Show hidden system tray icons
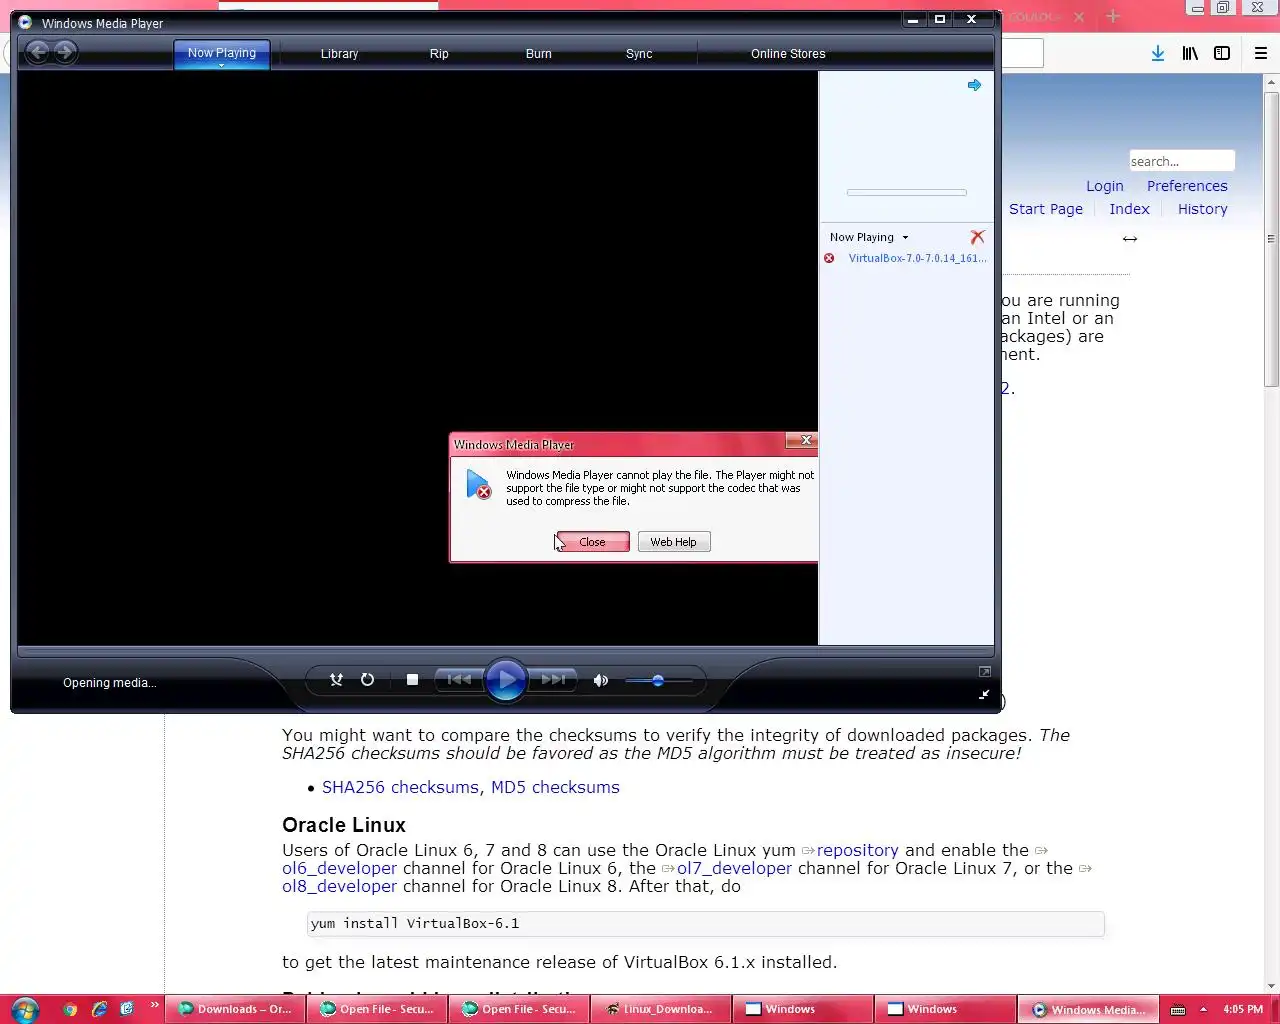This screenshot has height=1024, width=1280. pos(1203,1009)
